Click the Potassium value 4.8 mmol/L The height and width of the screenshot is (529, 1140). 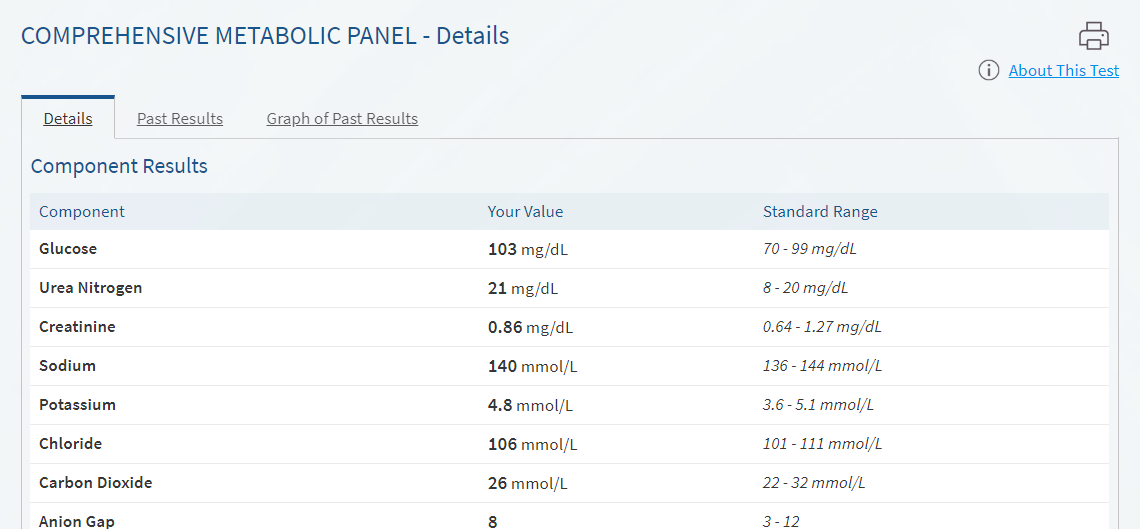click(530, 405)
